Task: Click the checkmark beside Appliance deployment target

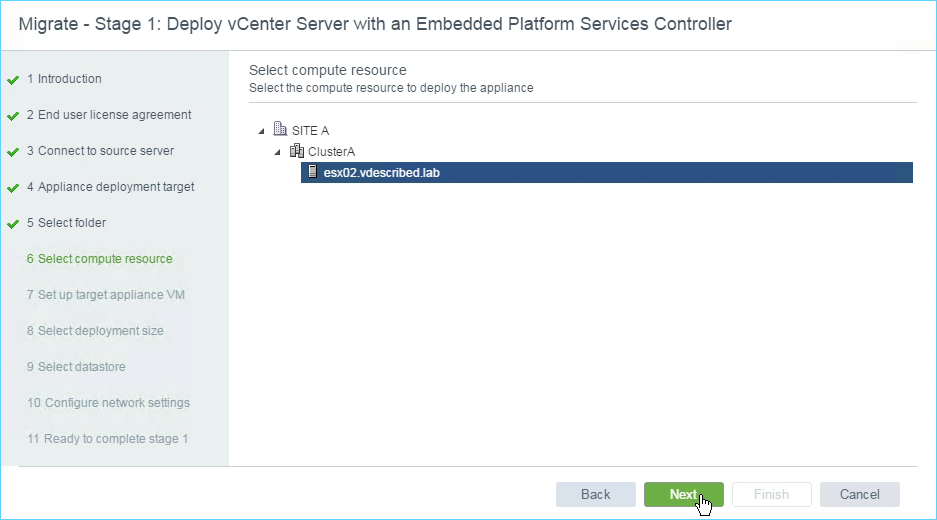Action: click(13, 188)
